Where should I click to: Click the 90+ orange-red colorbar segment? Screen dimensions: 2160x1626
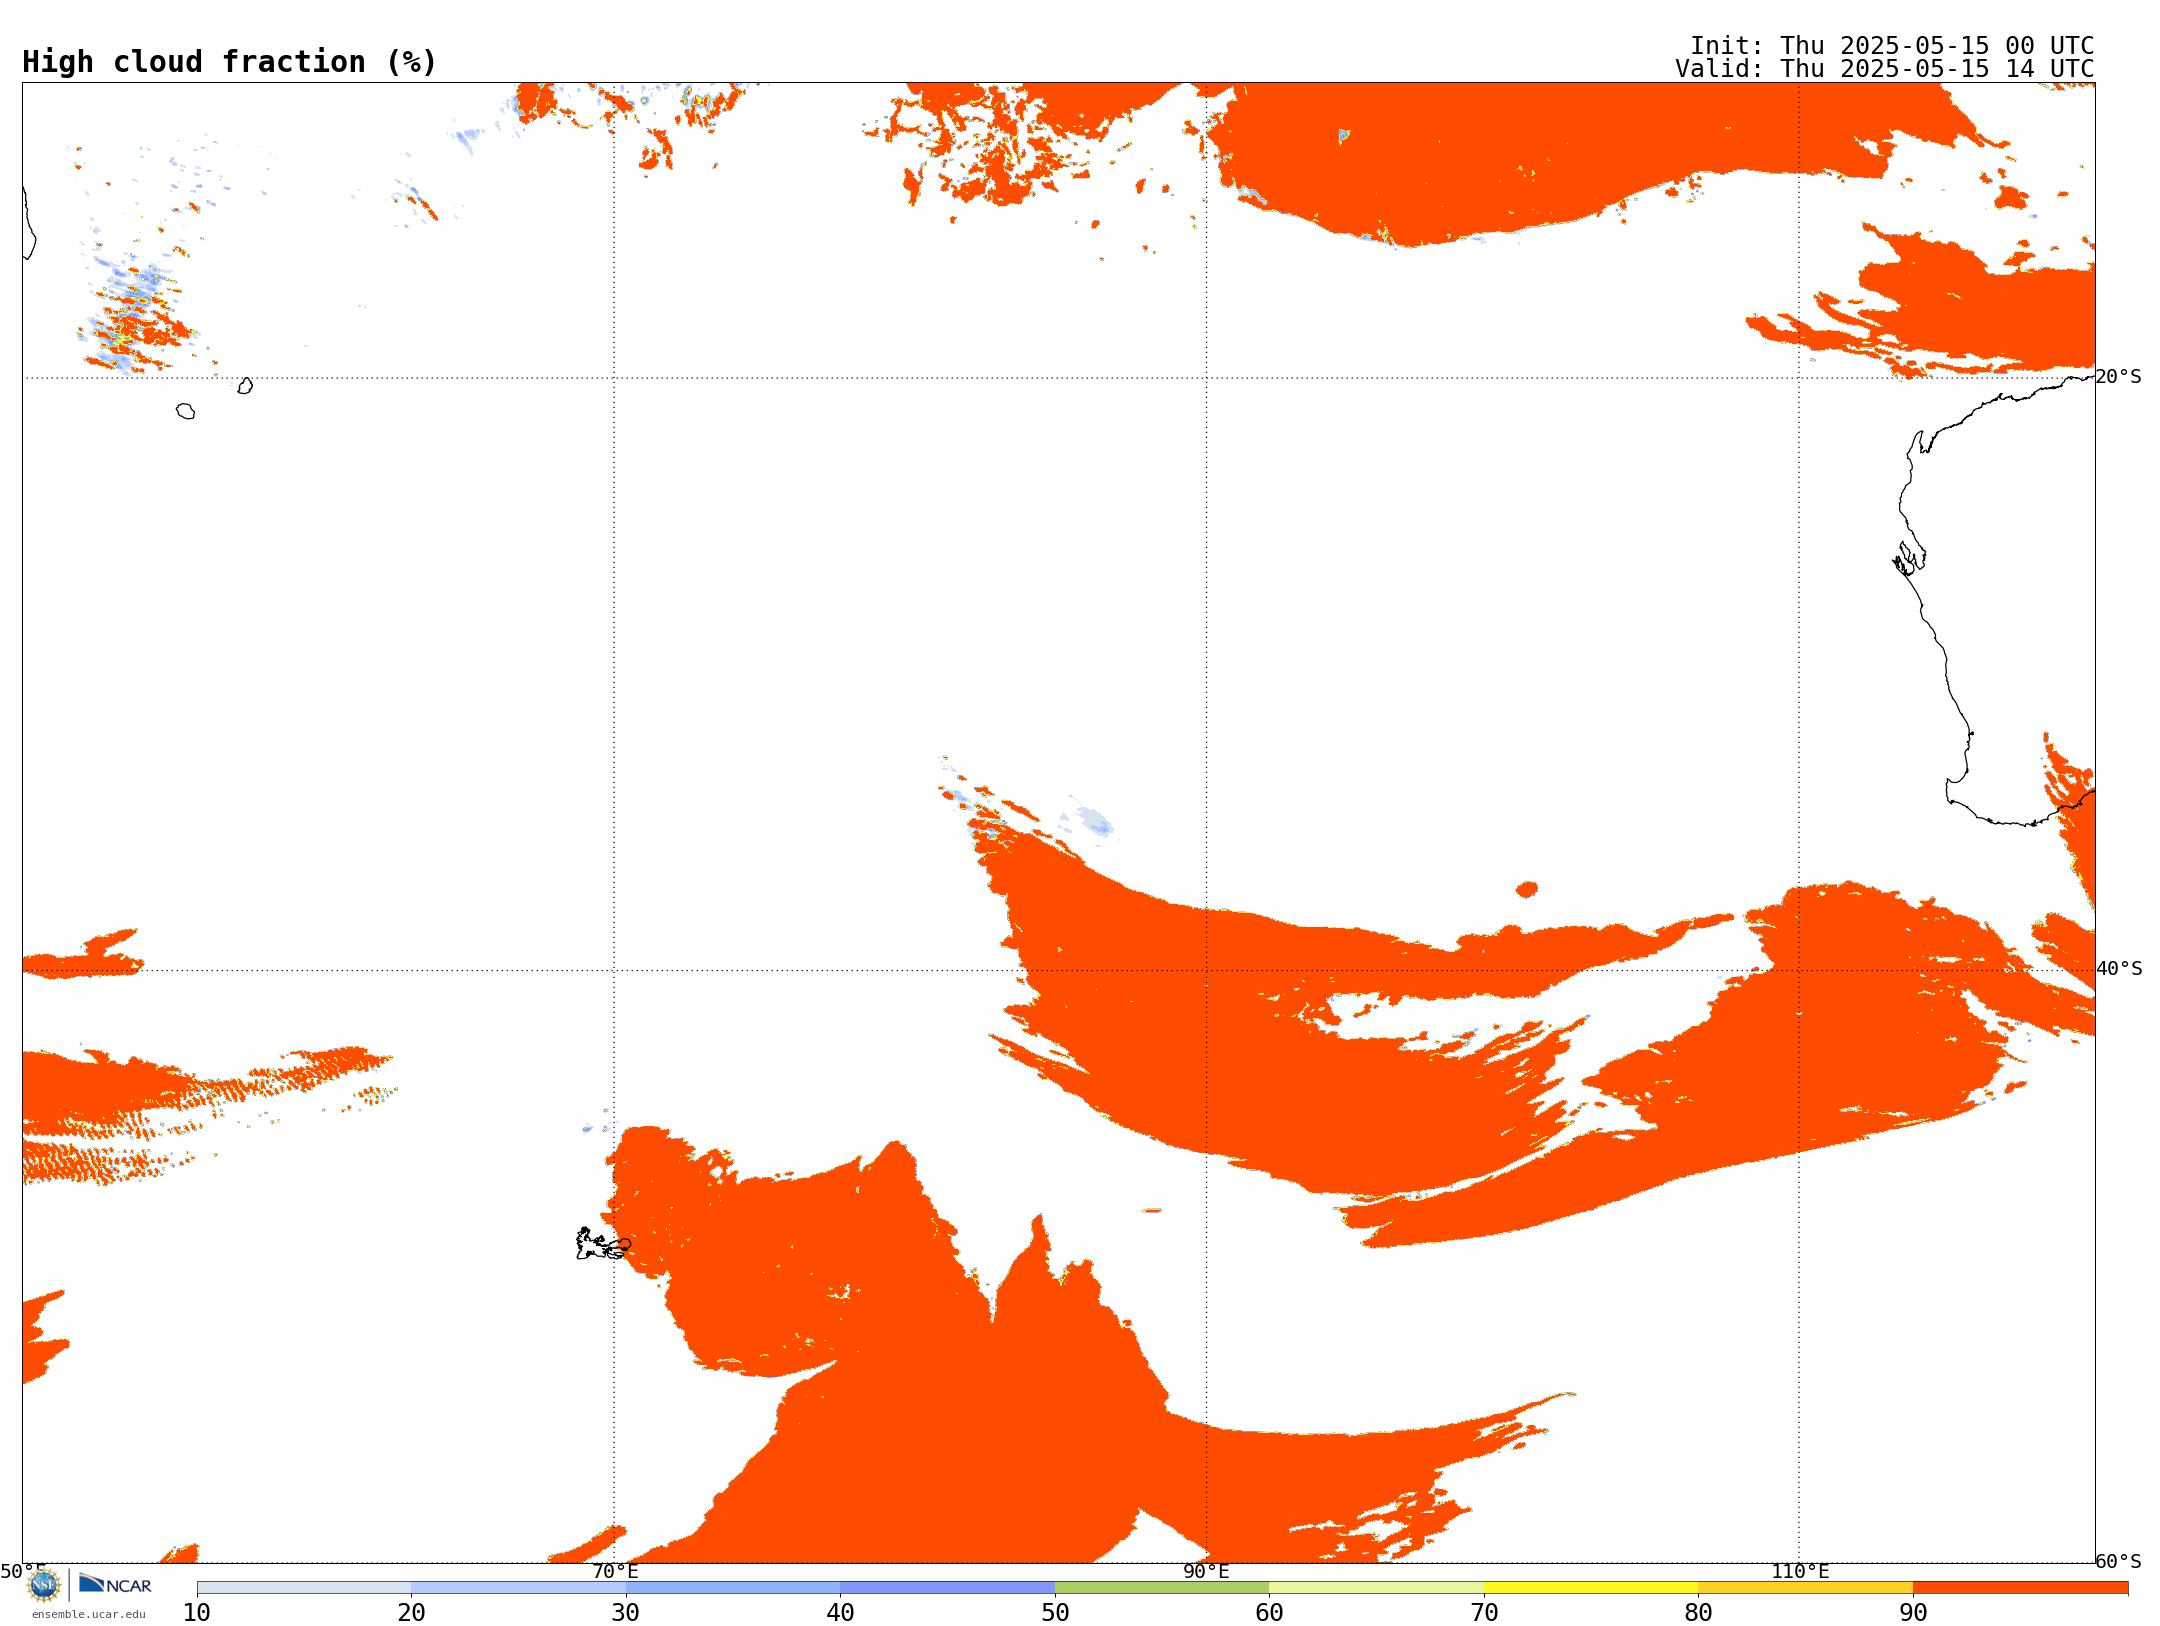coord(2020,1588)
